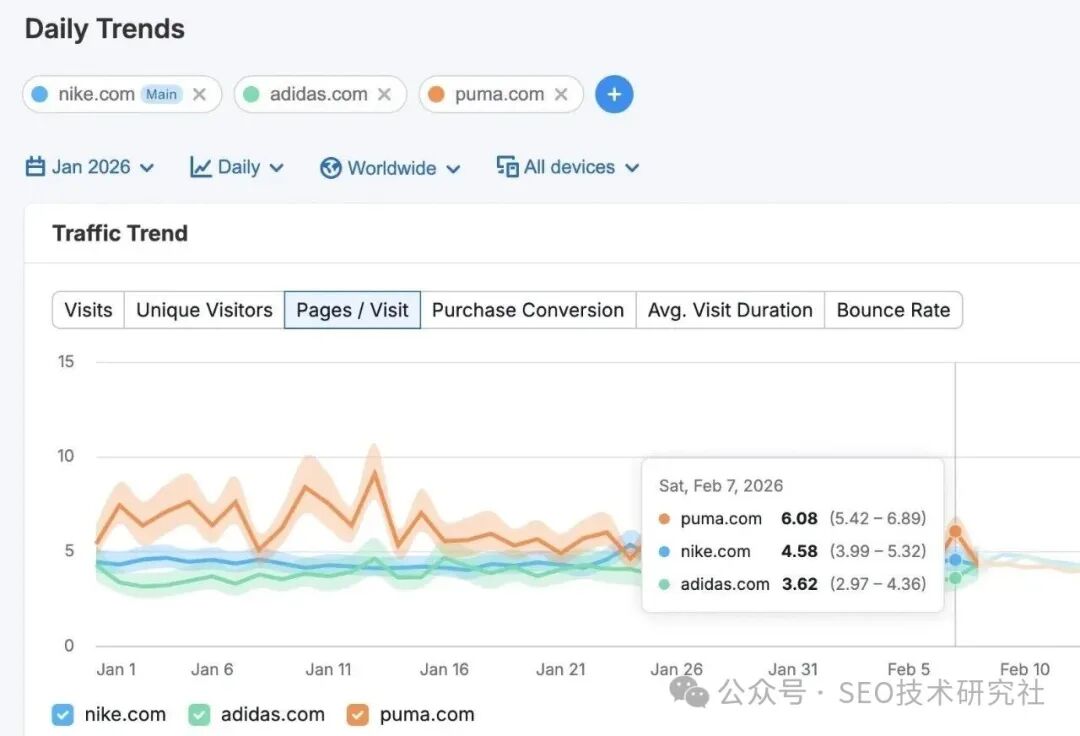Viewport: 1080px width, 736px height.
Task: Remove puma.com domain chip
Action: point(561,95)
